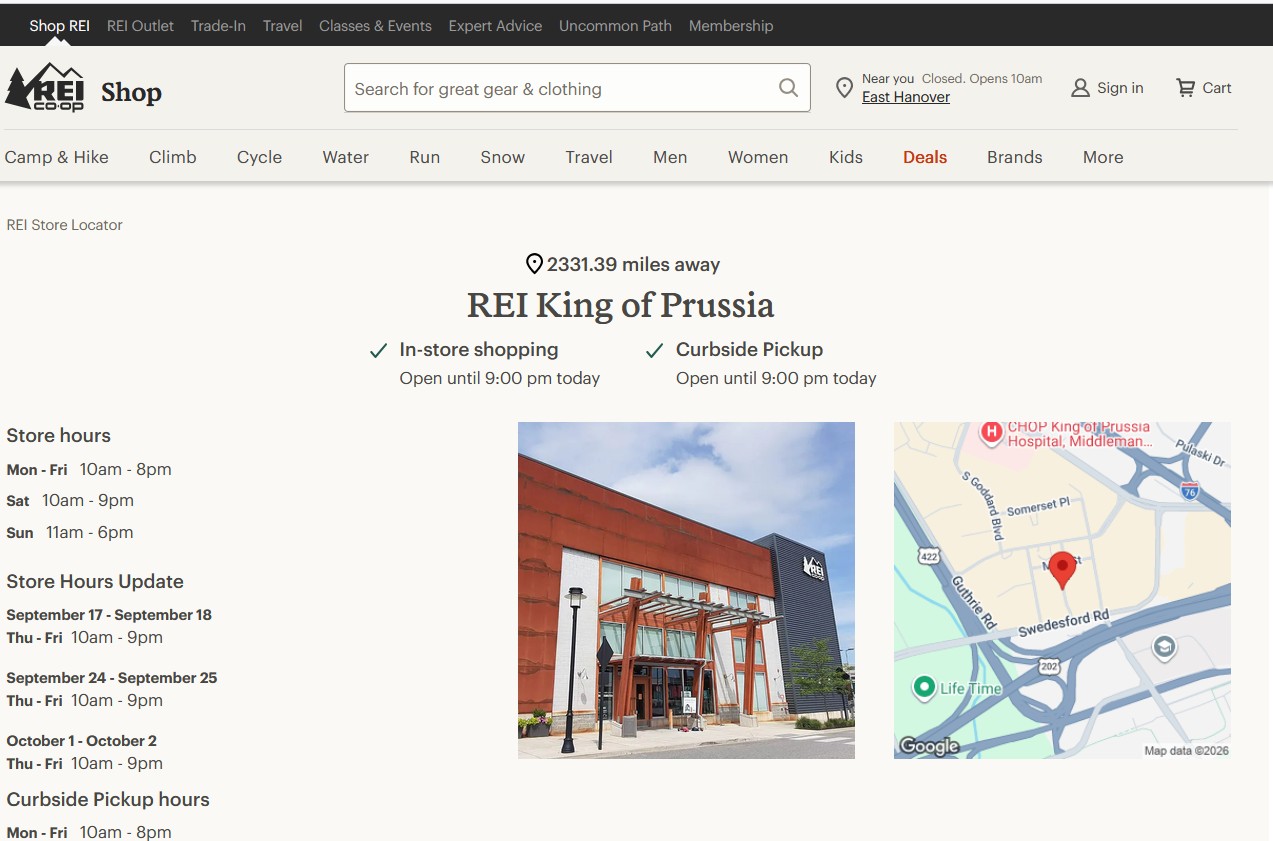Click the In-store shopping checkmark icon
Viewport: 1273px width, 841px height.
(x=378, y=350)
